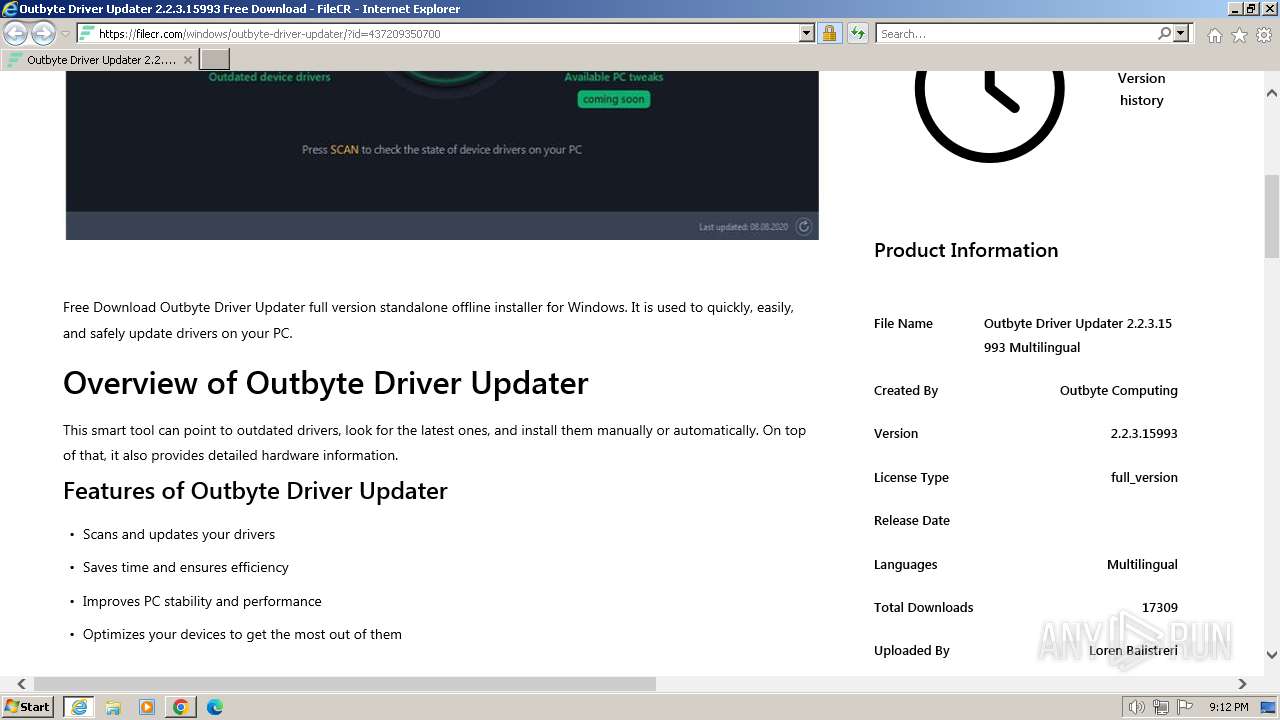Open Internet Explorer in the taskbar
Viewport: 1280px width, 720px height.
(x=78, y=707)
